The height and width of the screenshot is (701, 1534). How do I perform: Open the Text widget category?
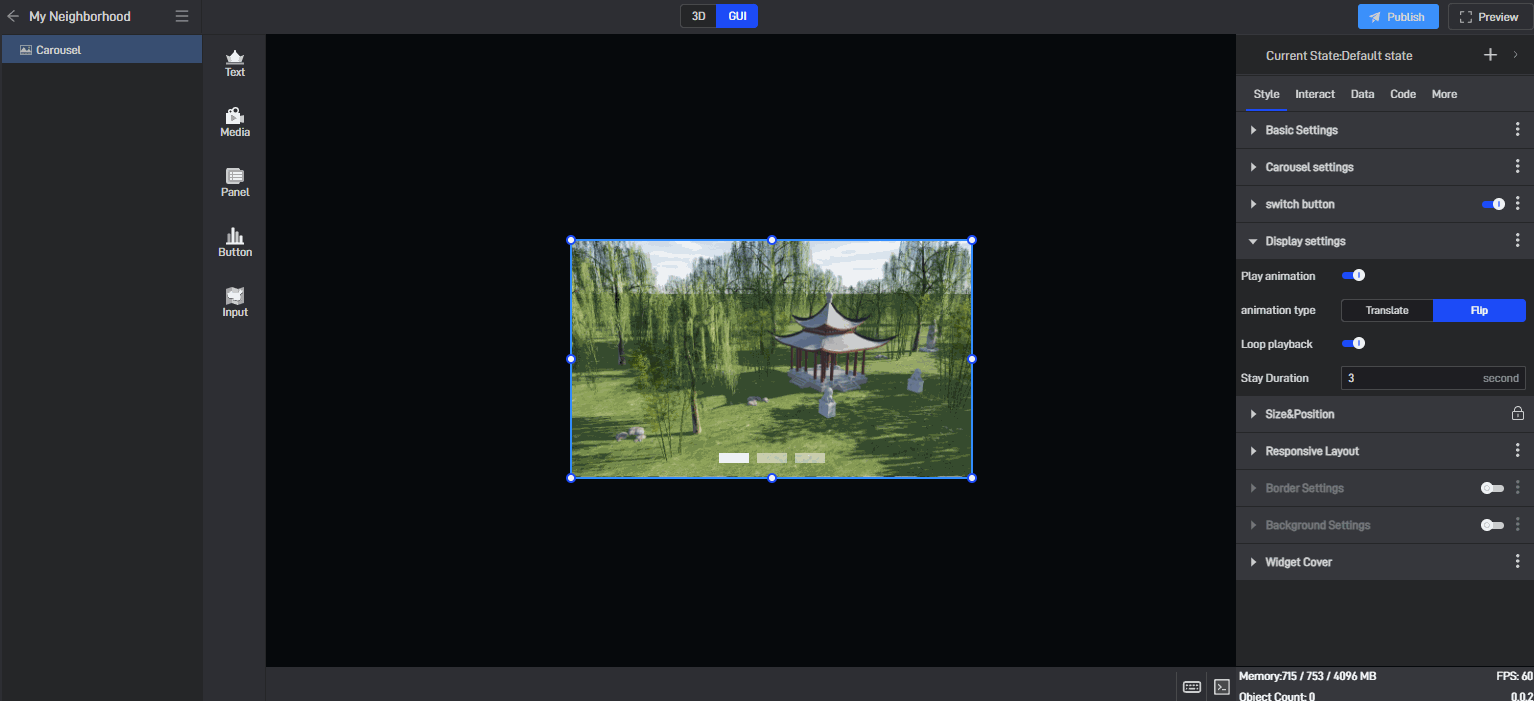(235, 63)
